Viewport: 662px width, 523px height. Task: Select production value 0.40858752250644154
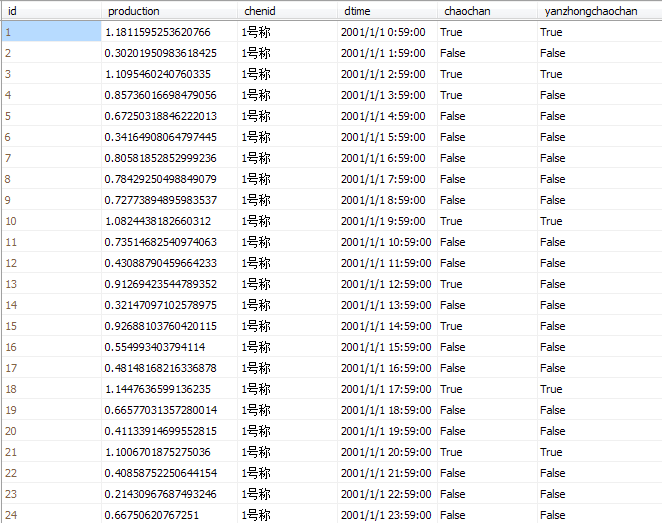160,473
